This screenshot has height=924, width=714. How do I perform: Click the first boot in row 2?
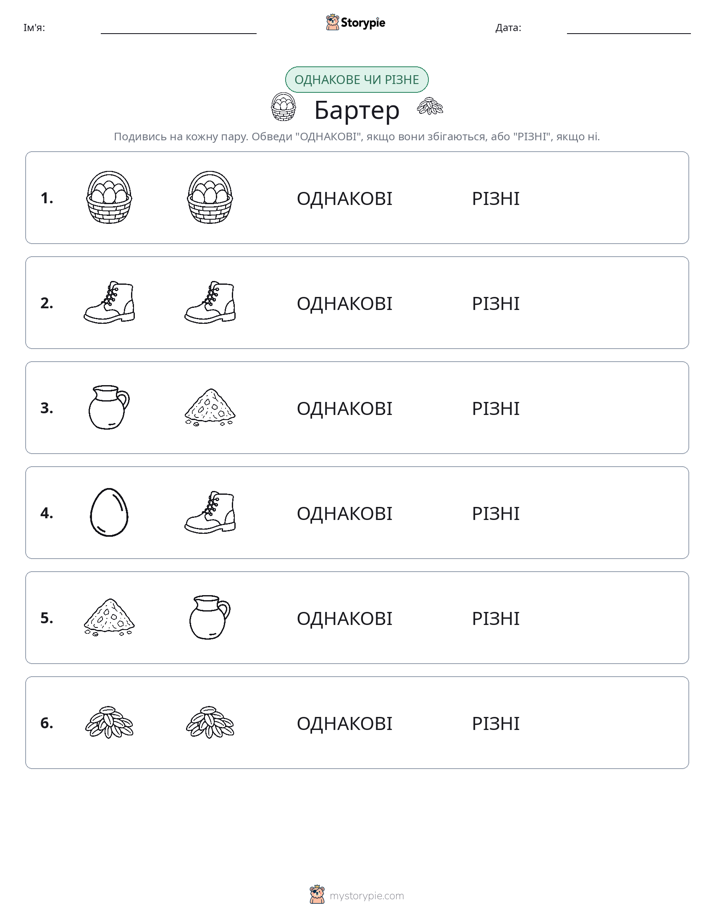tap(109, 302)
